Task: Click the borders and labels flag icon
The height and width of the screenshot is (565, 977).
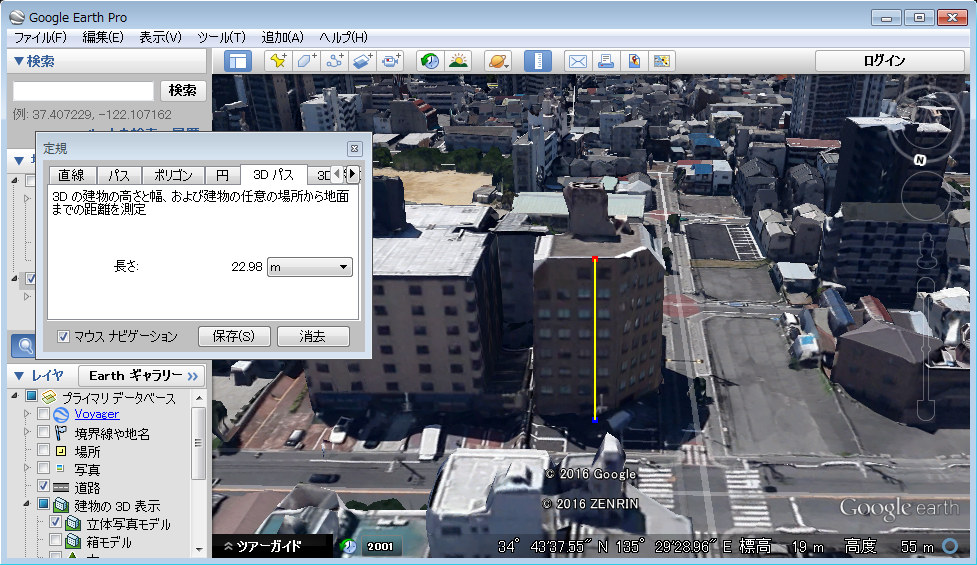Action: (61, 433)
